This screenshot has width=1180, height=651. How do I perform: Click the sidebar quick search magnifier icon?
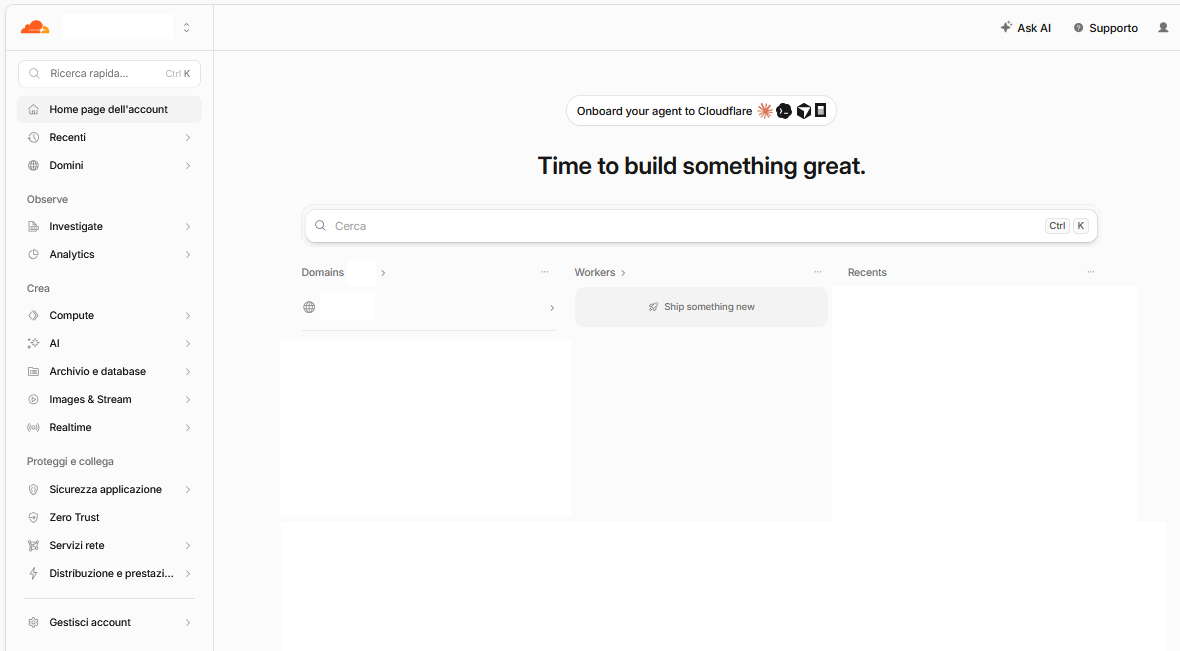34,74
